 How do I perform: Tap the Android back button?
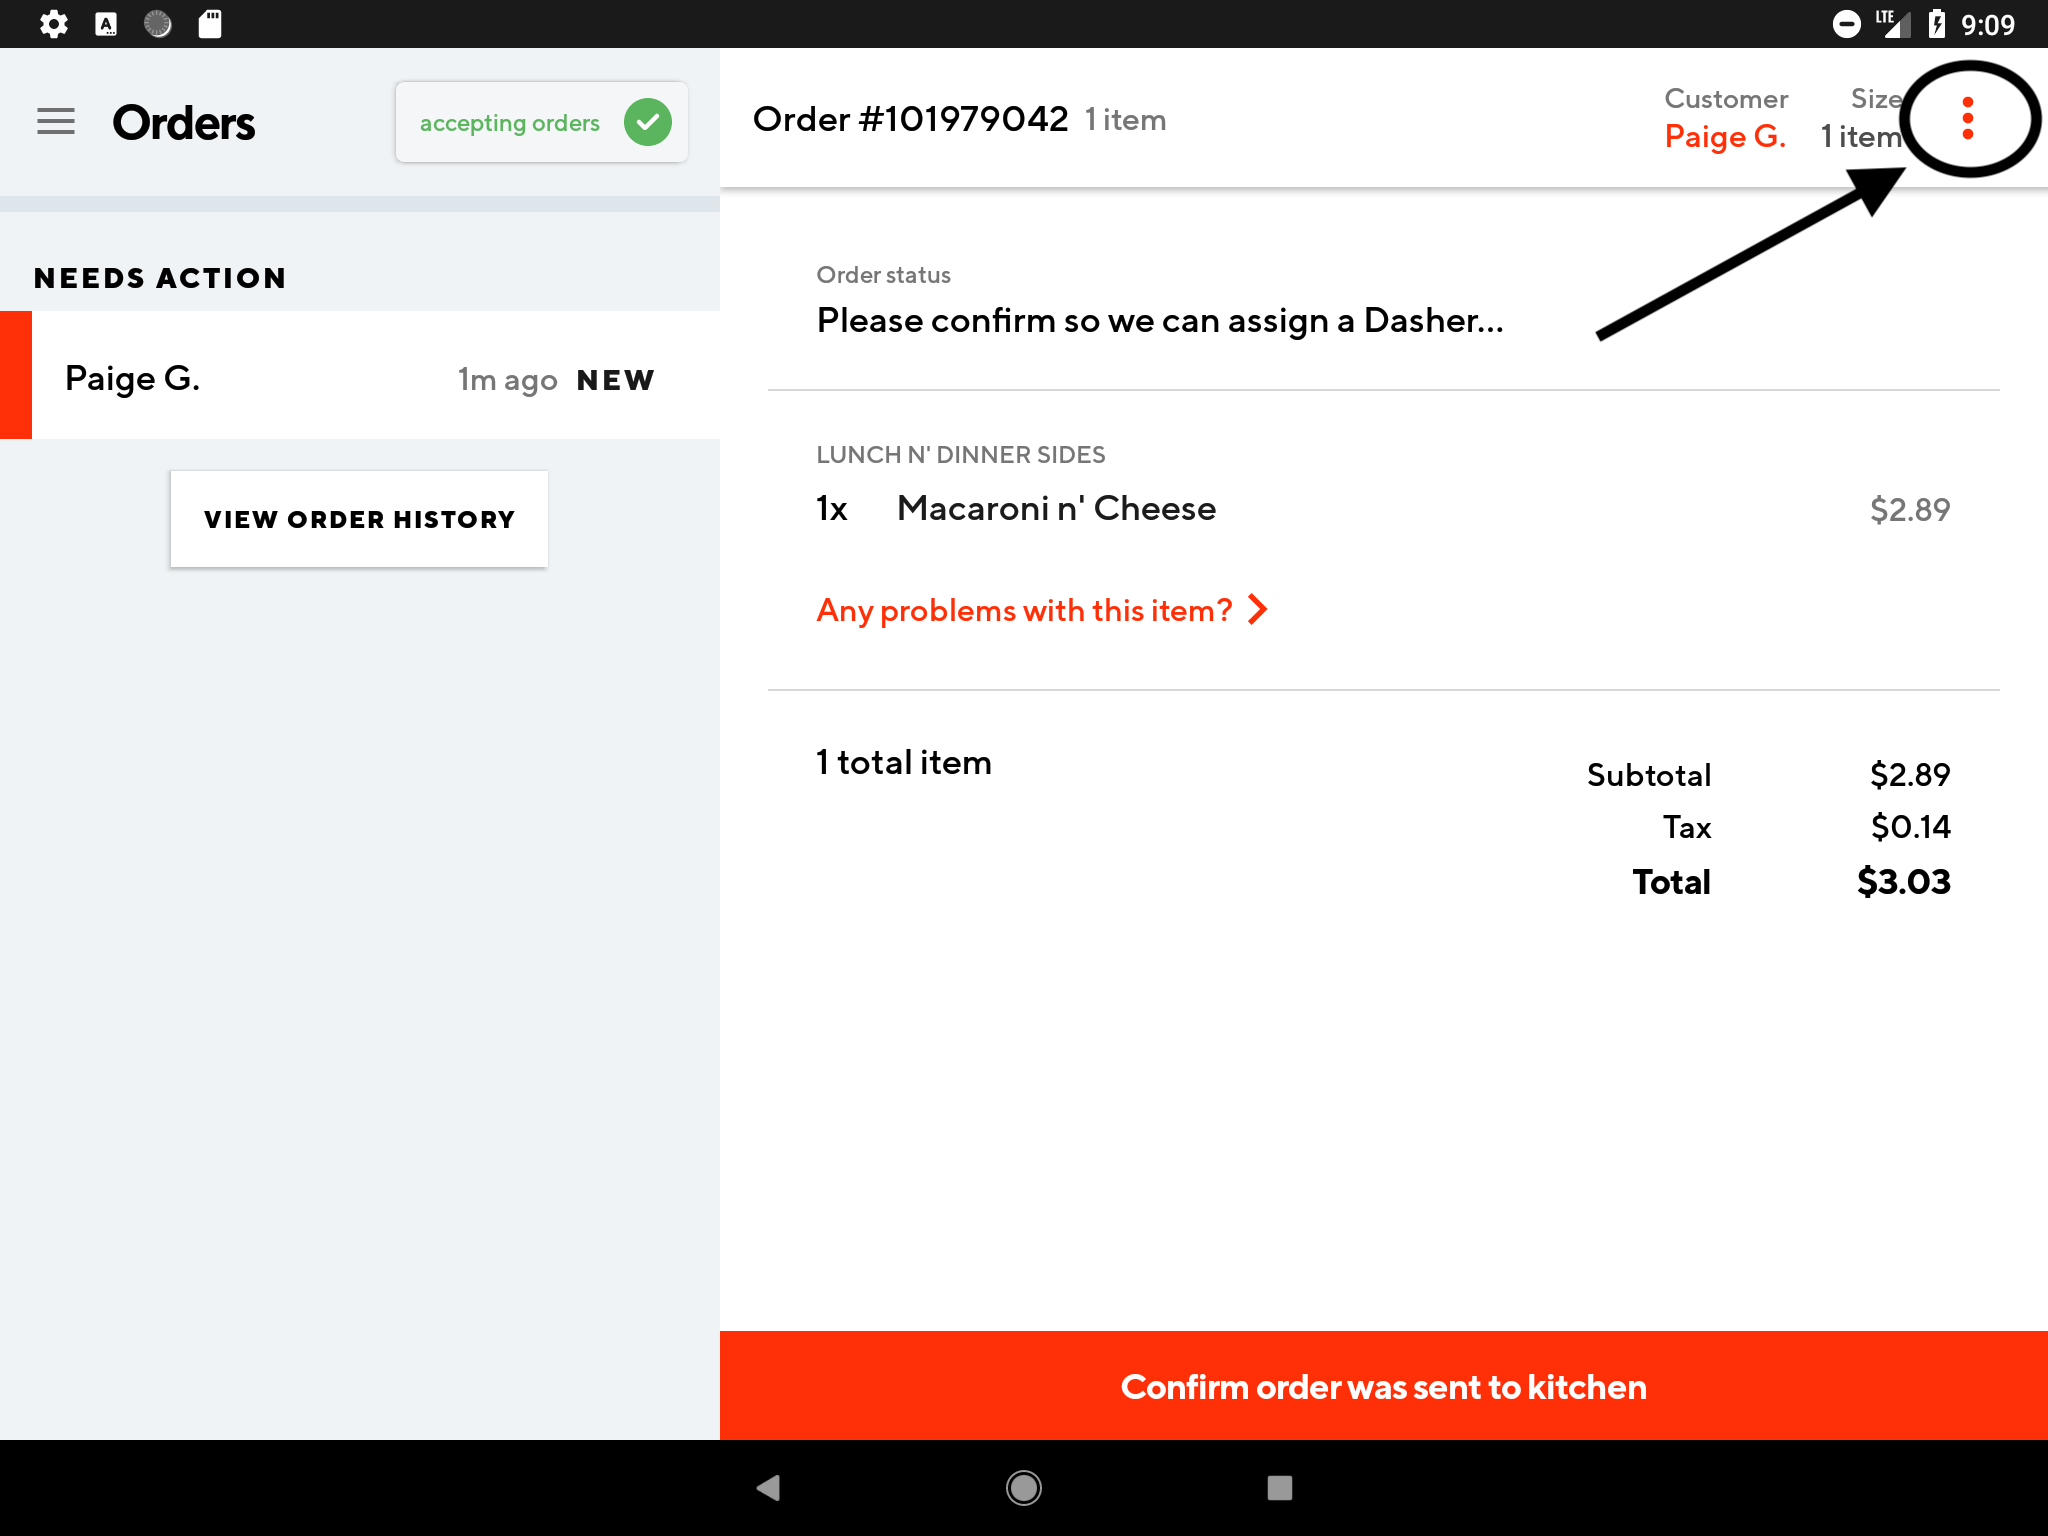[x=768, y=1487]
